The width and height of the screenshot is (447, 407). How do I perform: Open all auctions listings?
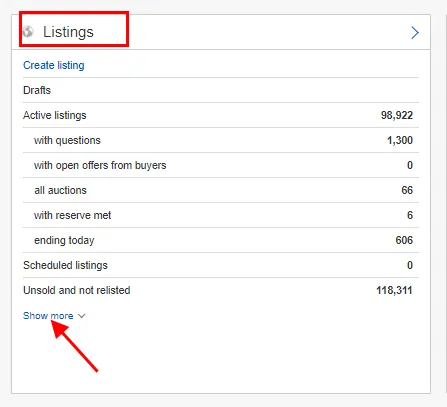click(60, 190)
